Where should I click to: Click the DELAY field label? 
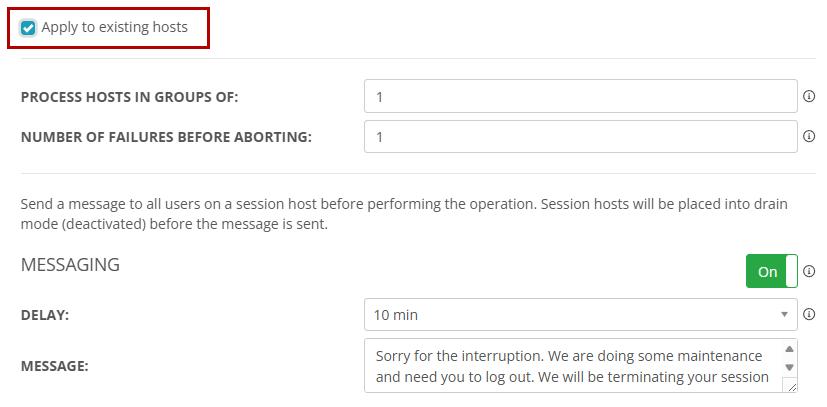[x=44, y=315]
